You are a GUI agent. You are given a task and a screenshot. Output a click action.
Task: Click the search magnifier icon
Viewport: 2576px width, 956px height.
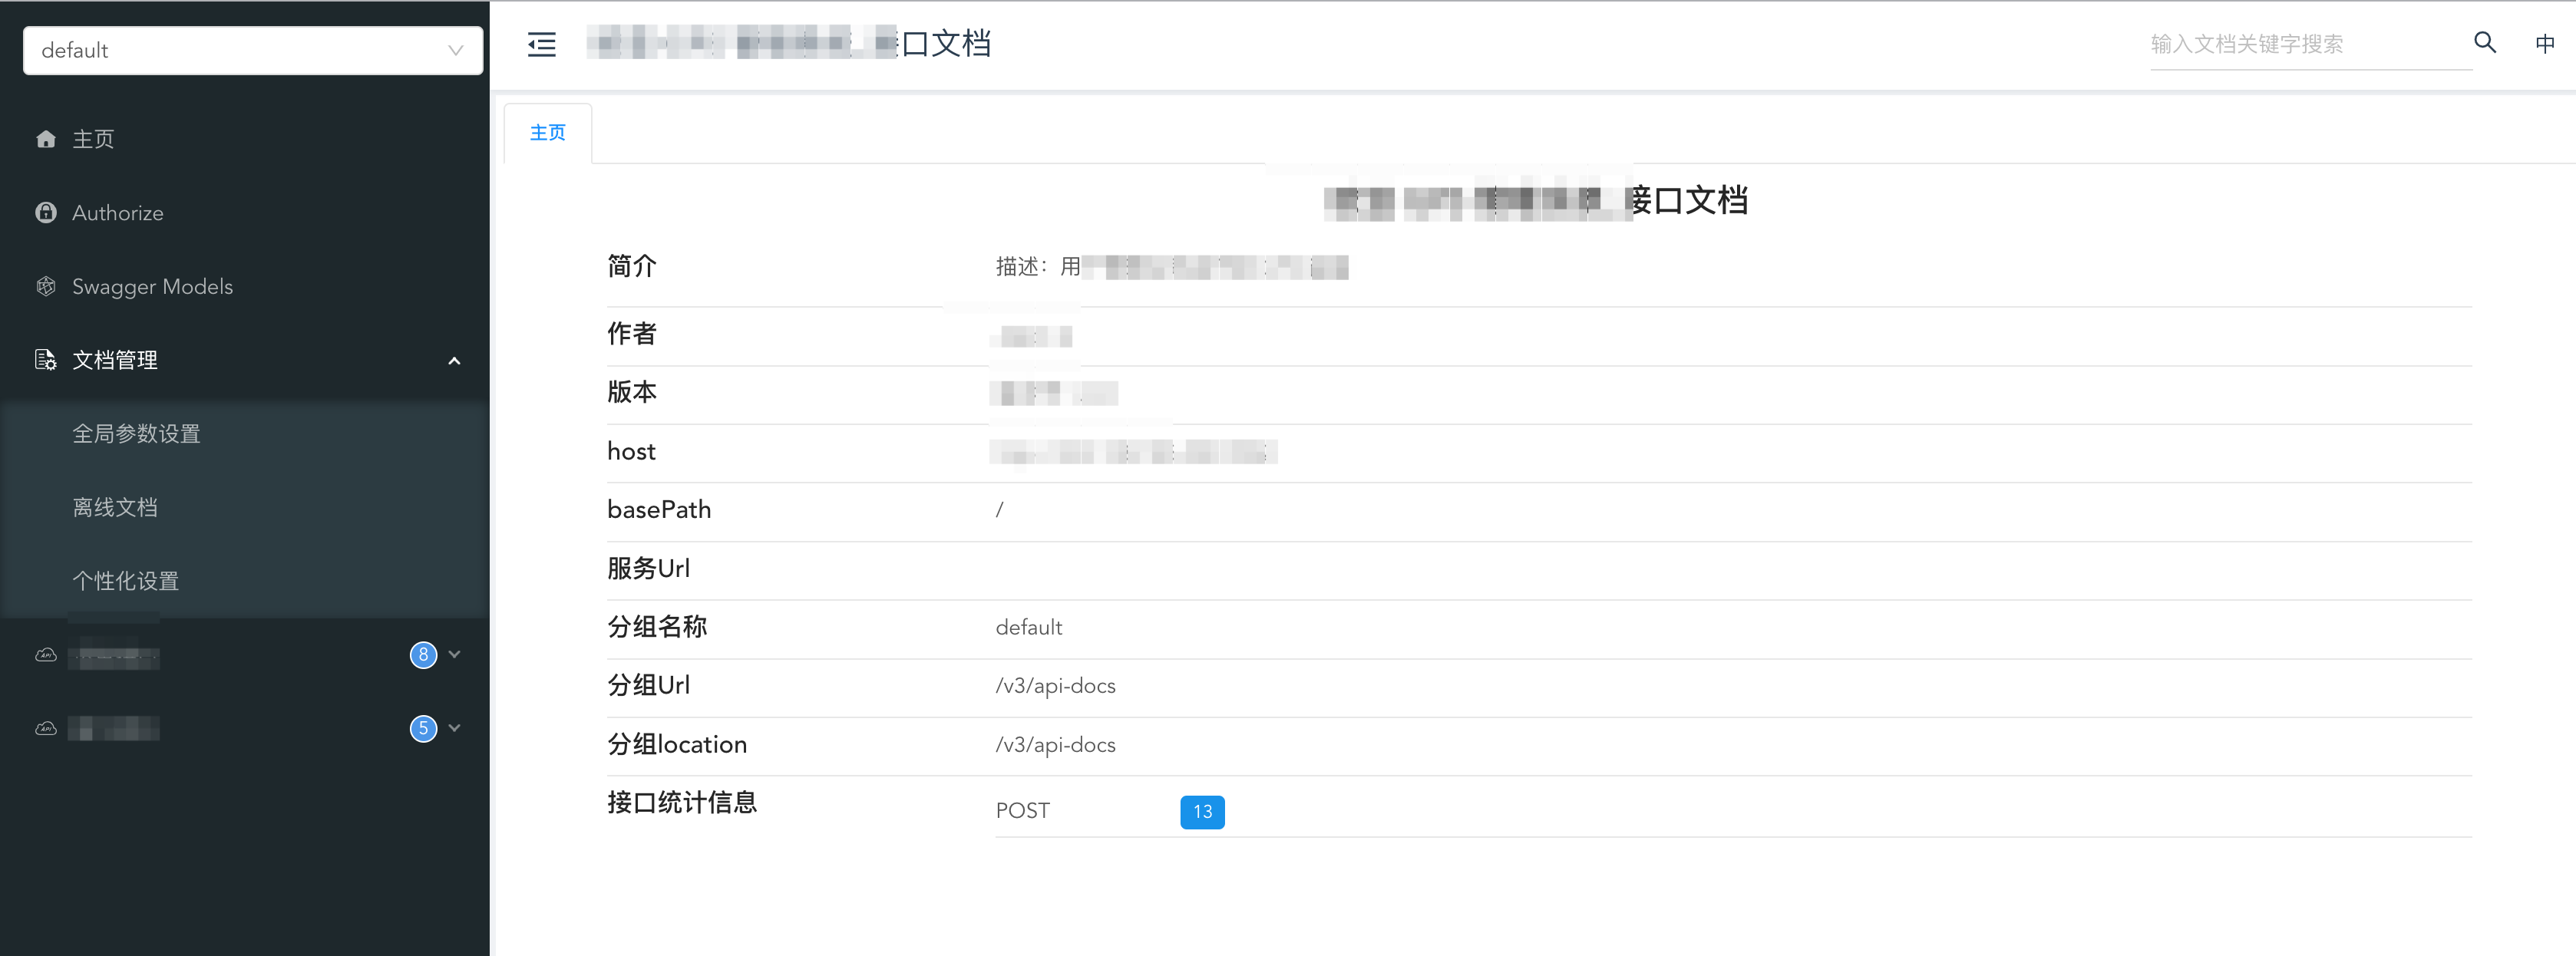coord(2482,45)
